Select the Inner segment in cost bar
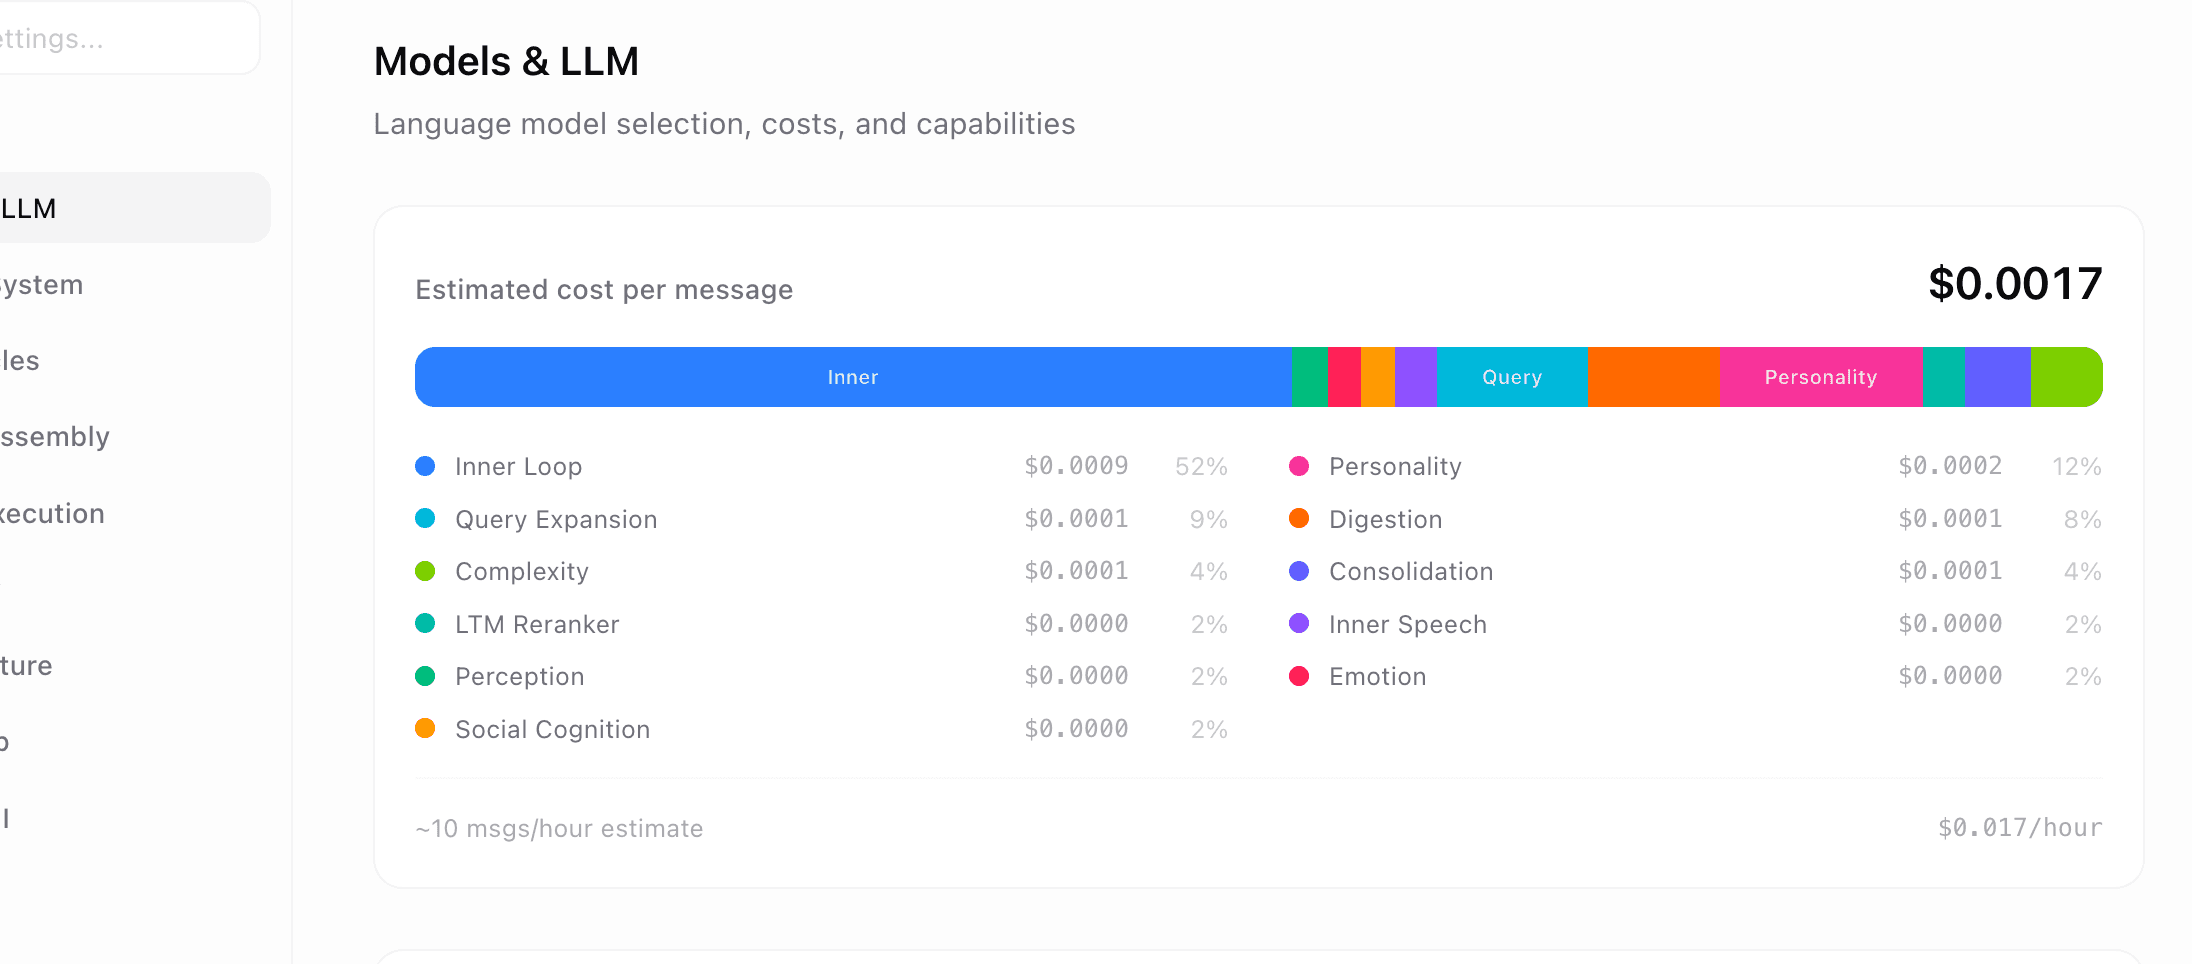Image resolution: width=2192 pixels, height=964 pixels. tap(853, 377)
